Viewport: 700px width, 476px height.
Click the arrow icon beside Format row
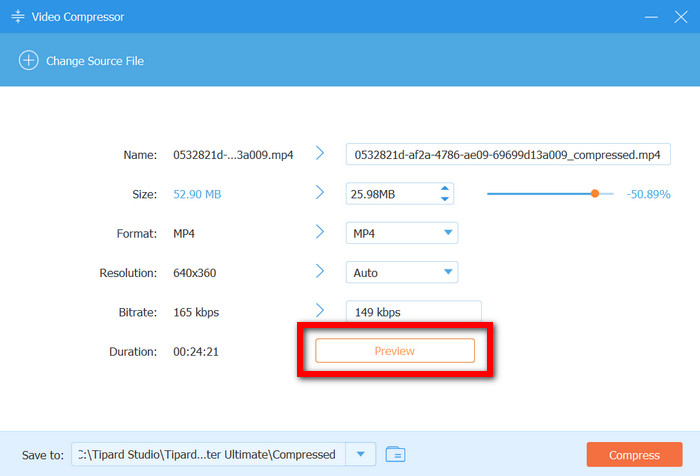point(320,232)
